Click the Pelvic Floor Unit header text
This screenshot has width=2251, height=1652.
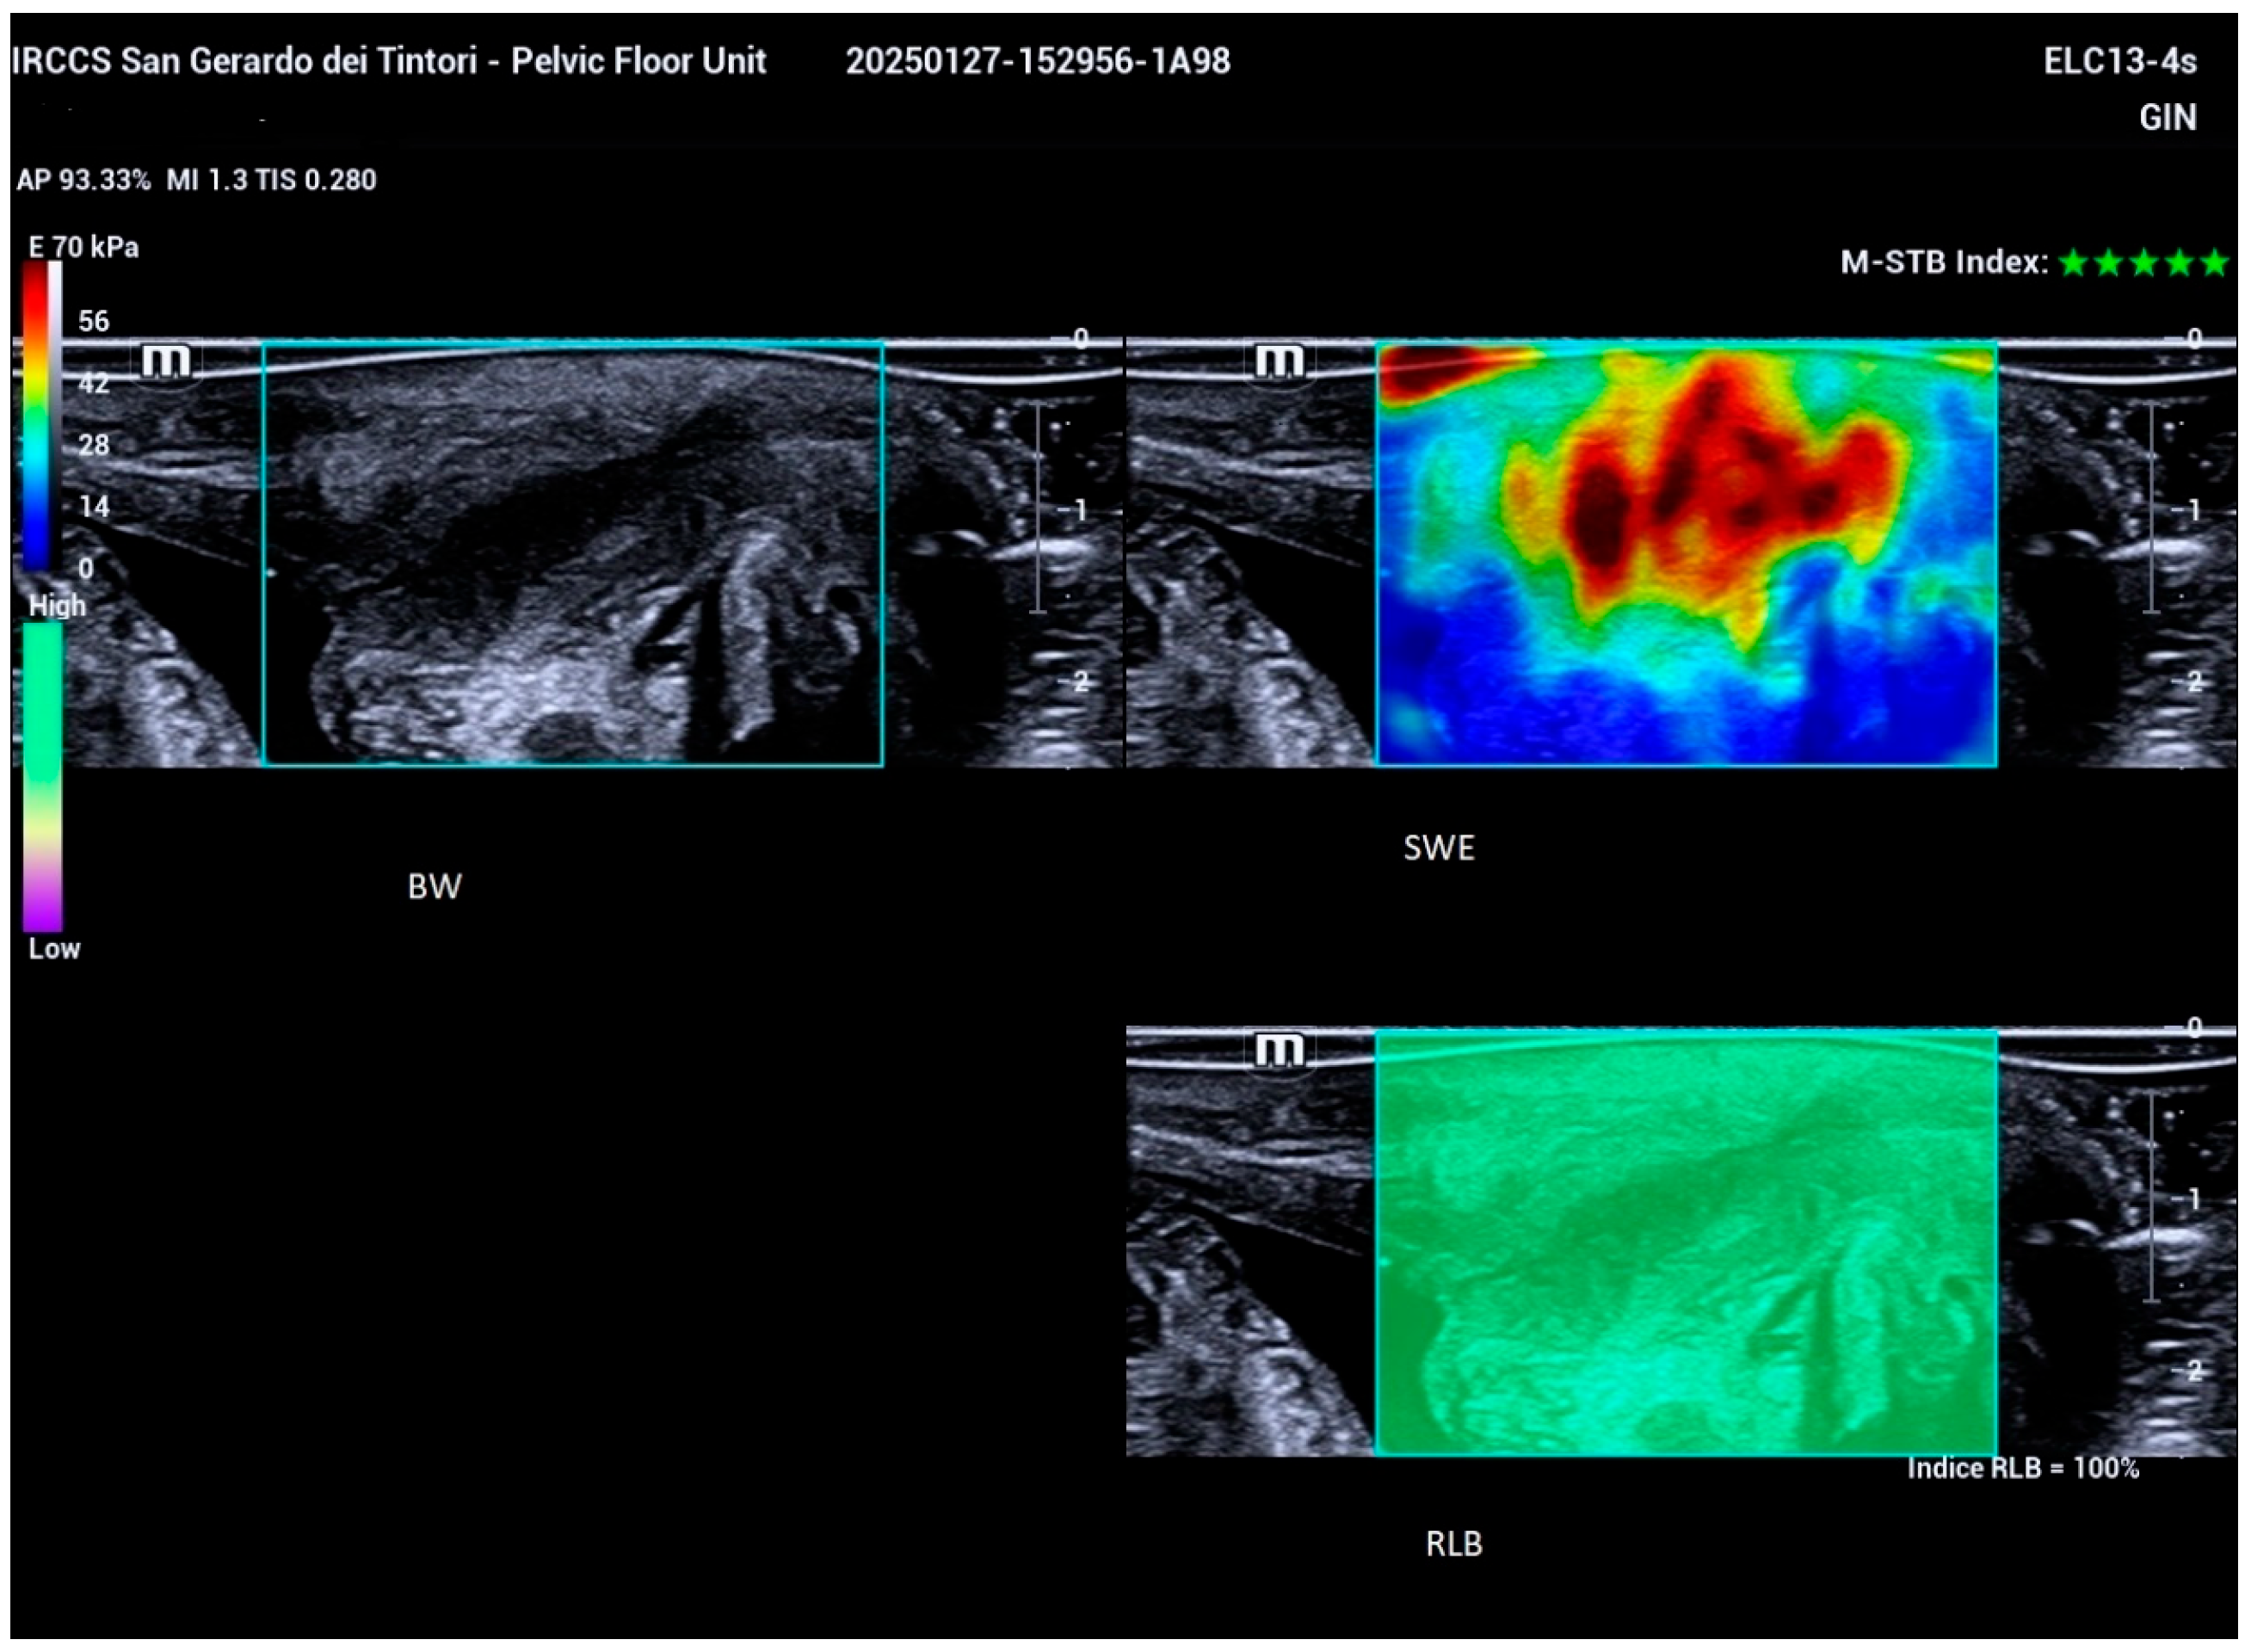(x=638, y=62)
